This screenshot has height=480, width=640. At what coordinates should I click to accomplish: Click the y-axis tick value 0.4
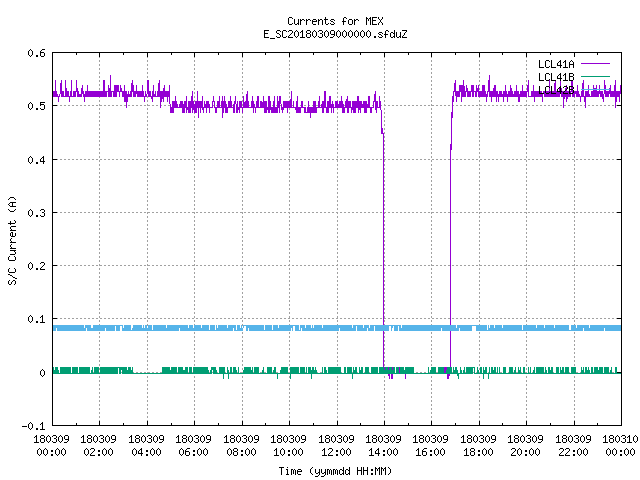click(x=36, y=160)
